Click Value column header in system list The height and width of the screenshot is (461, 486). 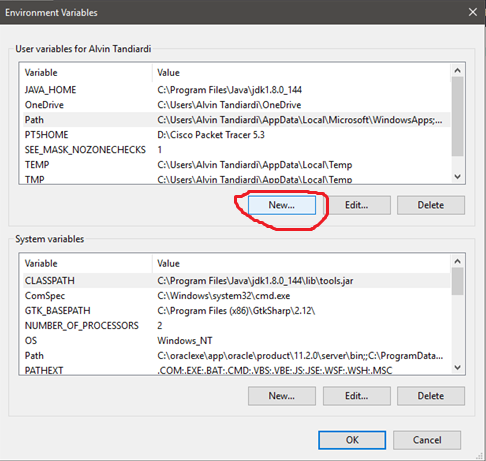click(302, 264)
